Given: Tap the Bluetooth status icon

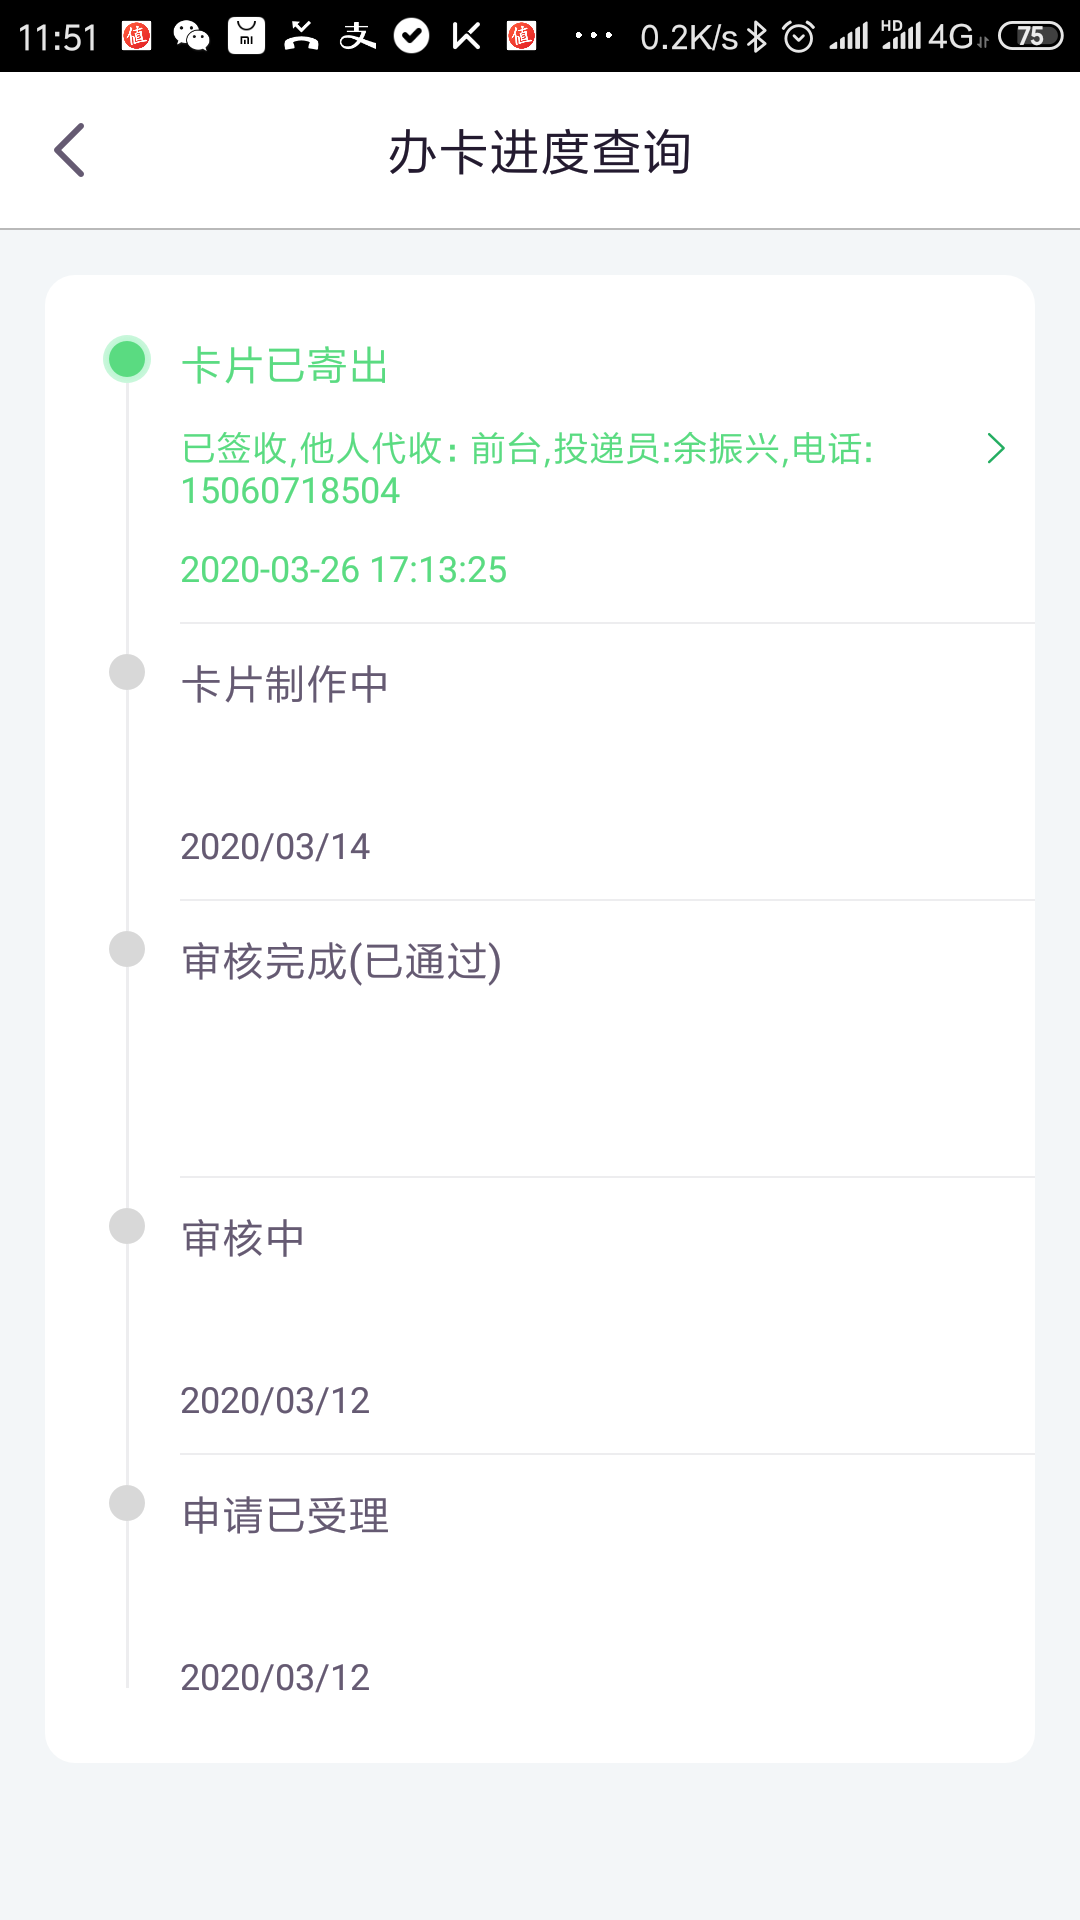Looking at the screenshot, I should tap(757, 38).
